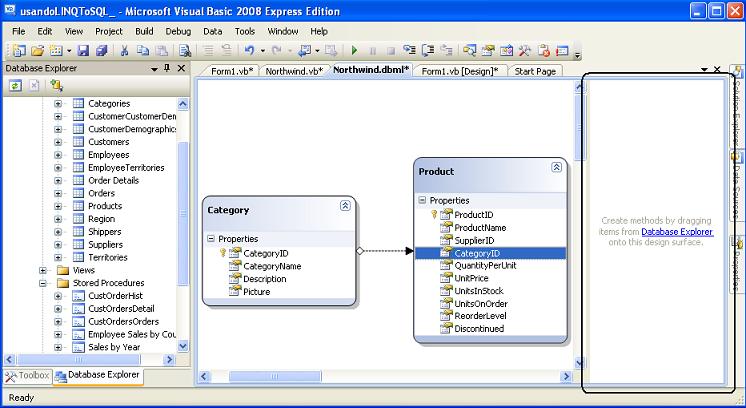746x408 pixels.
Task: Open the Navigate Backward dropdown arrow
Action: tap(317, 50)
